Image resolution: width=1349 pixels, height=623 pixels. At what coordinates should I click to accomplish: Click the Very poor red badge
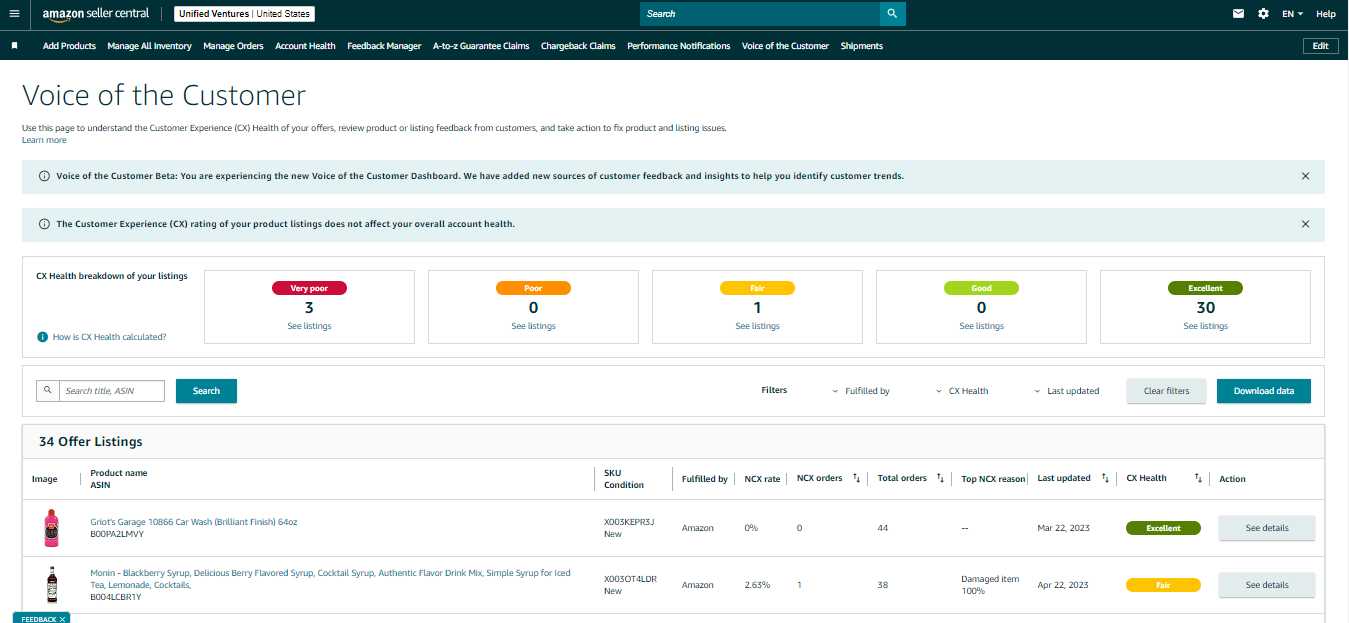(x=309, y=288)
